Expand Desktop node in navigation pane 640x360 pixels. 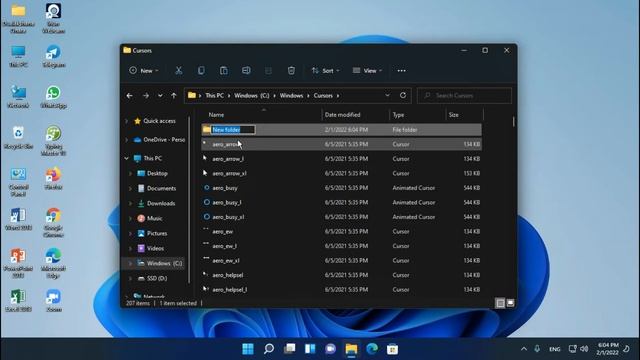131,173
